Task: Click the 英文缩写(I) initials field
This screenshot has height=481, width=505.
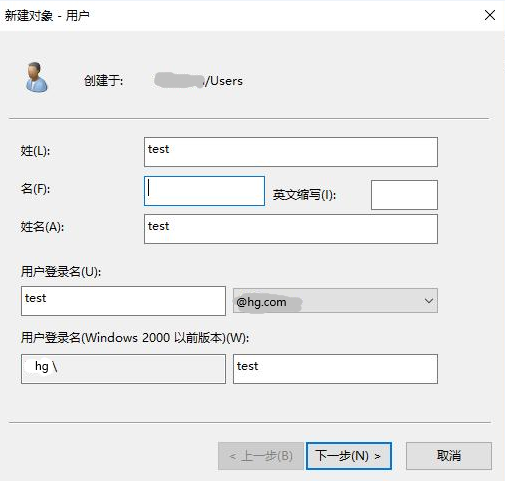Action: [404, 195]
